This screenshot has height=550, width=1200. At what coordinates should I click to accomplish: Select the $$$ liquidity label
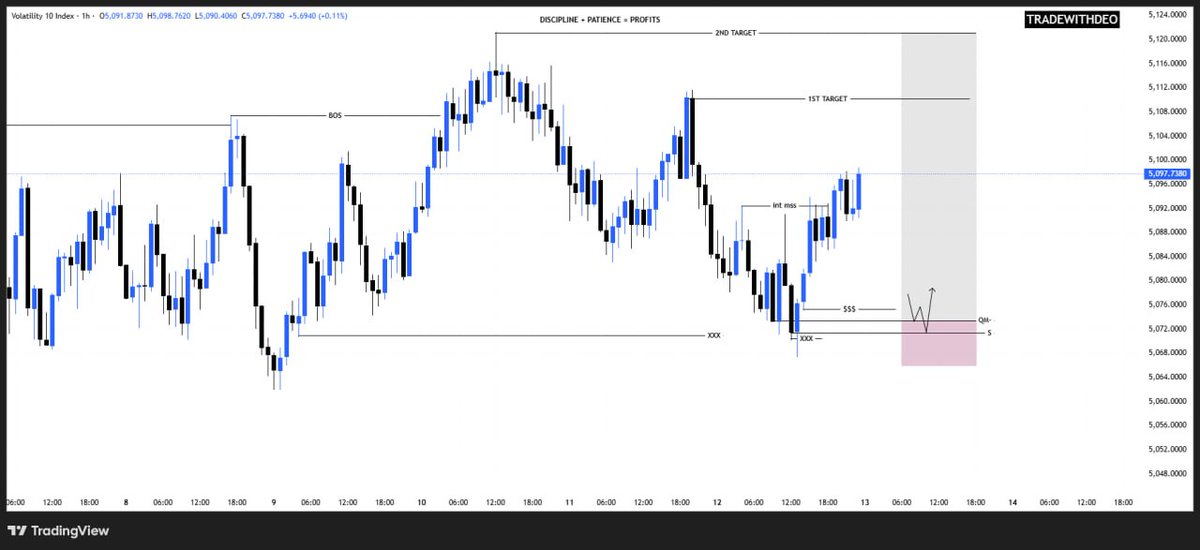(x=849, y=309)
